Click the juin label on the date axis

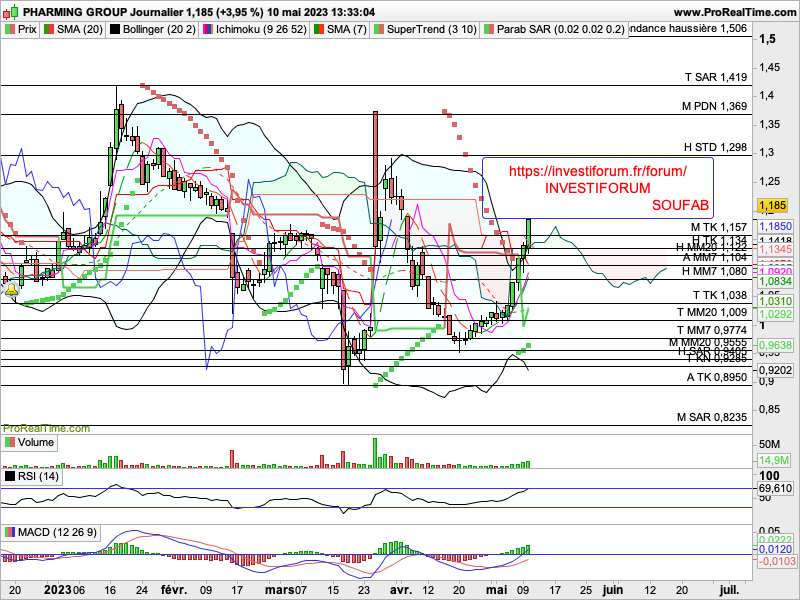[x=613, y=590]
